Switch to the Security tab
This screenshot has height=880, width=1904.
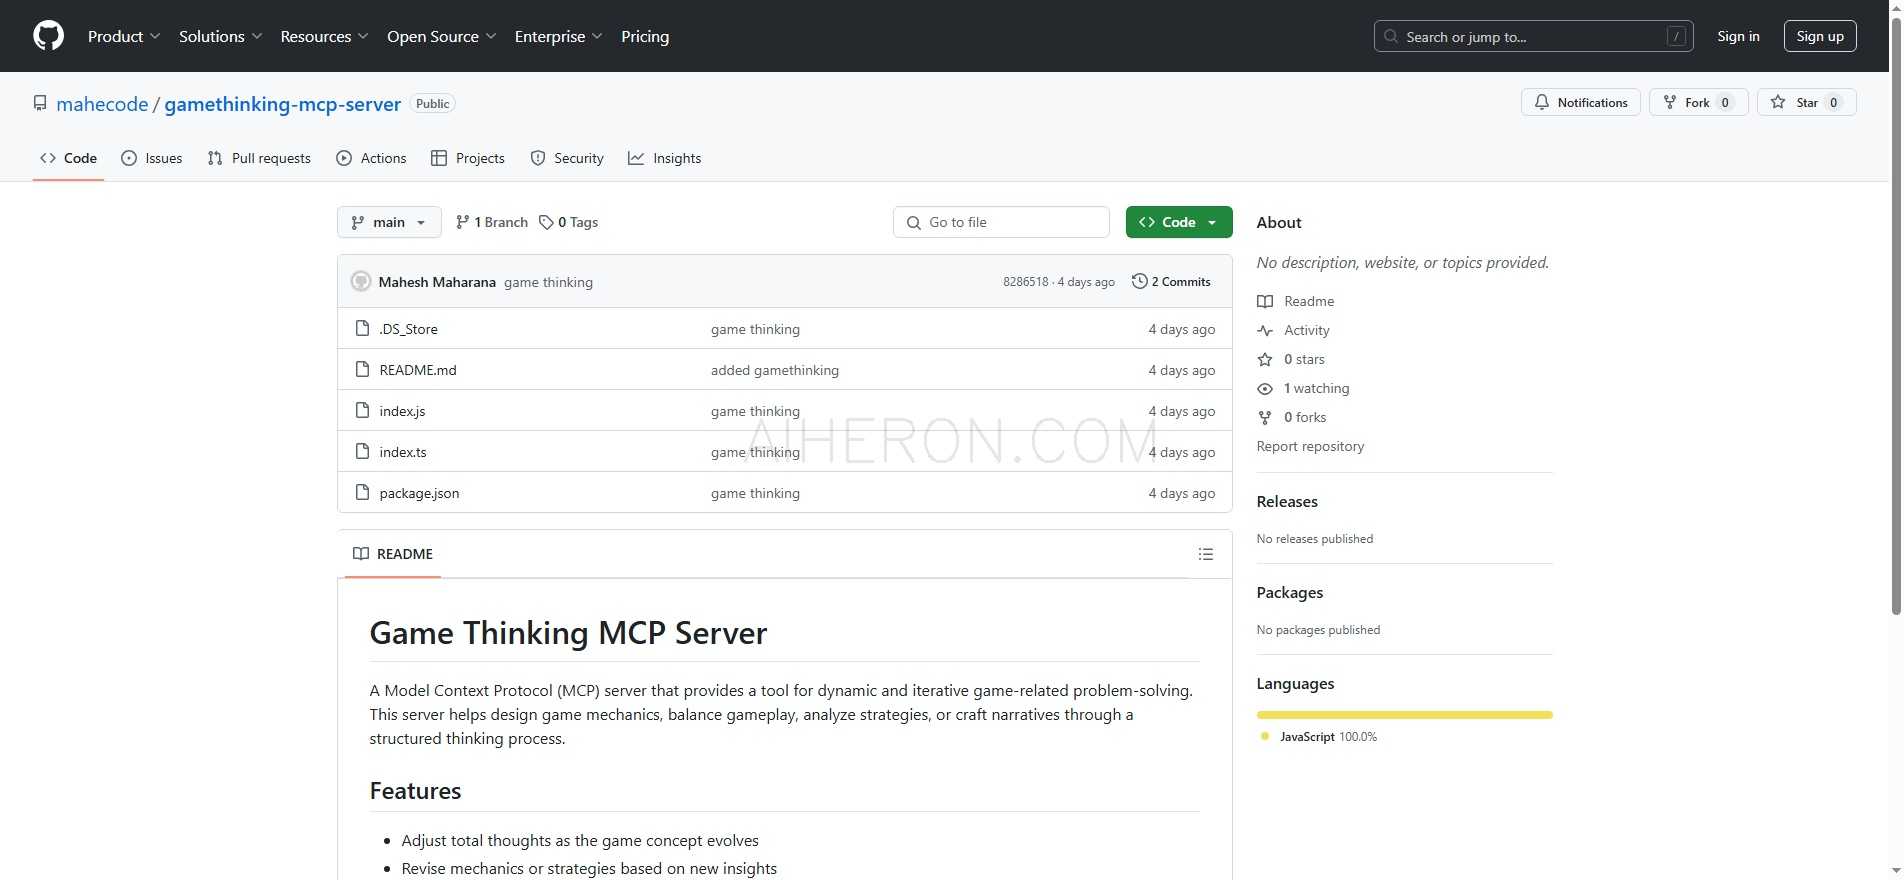coord(567,158)
